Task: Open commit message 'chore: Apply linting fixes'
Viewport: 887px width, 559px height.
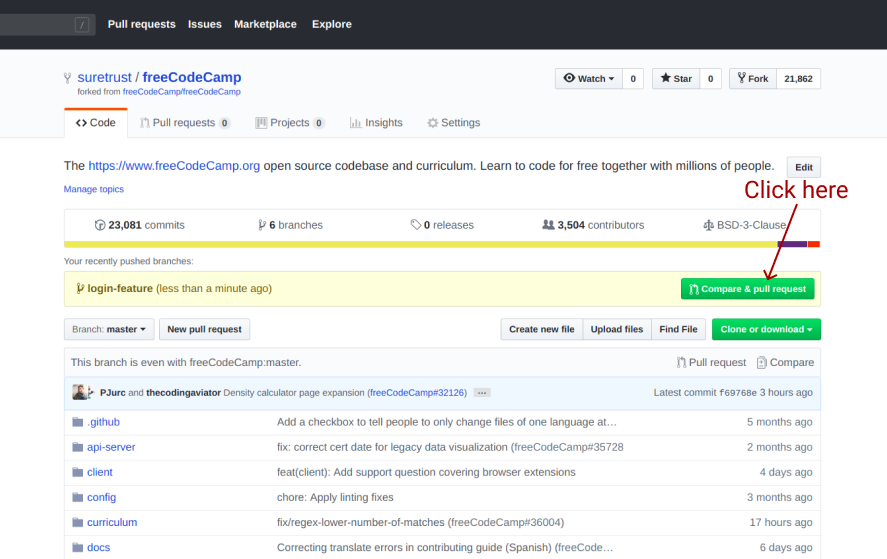Action: (x=335, y=497)
